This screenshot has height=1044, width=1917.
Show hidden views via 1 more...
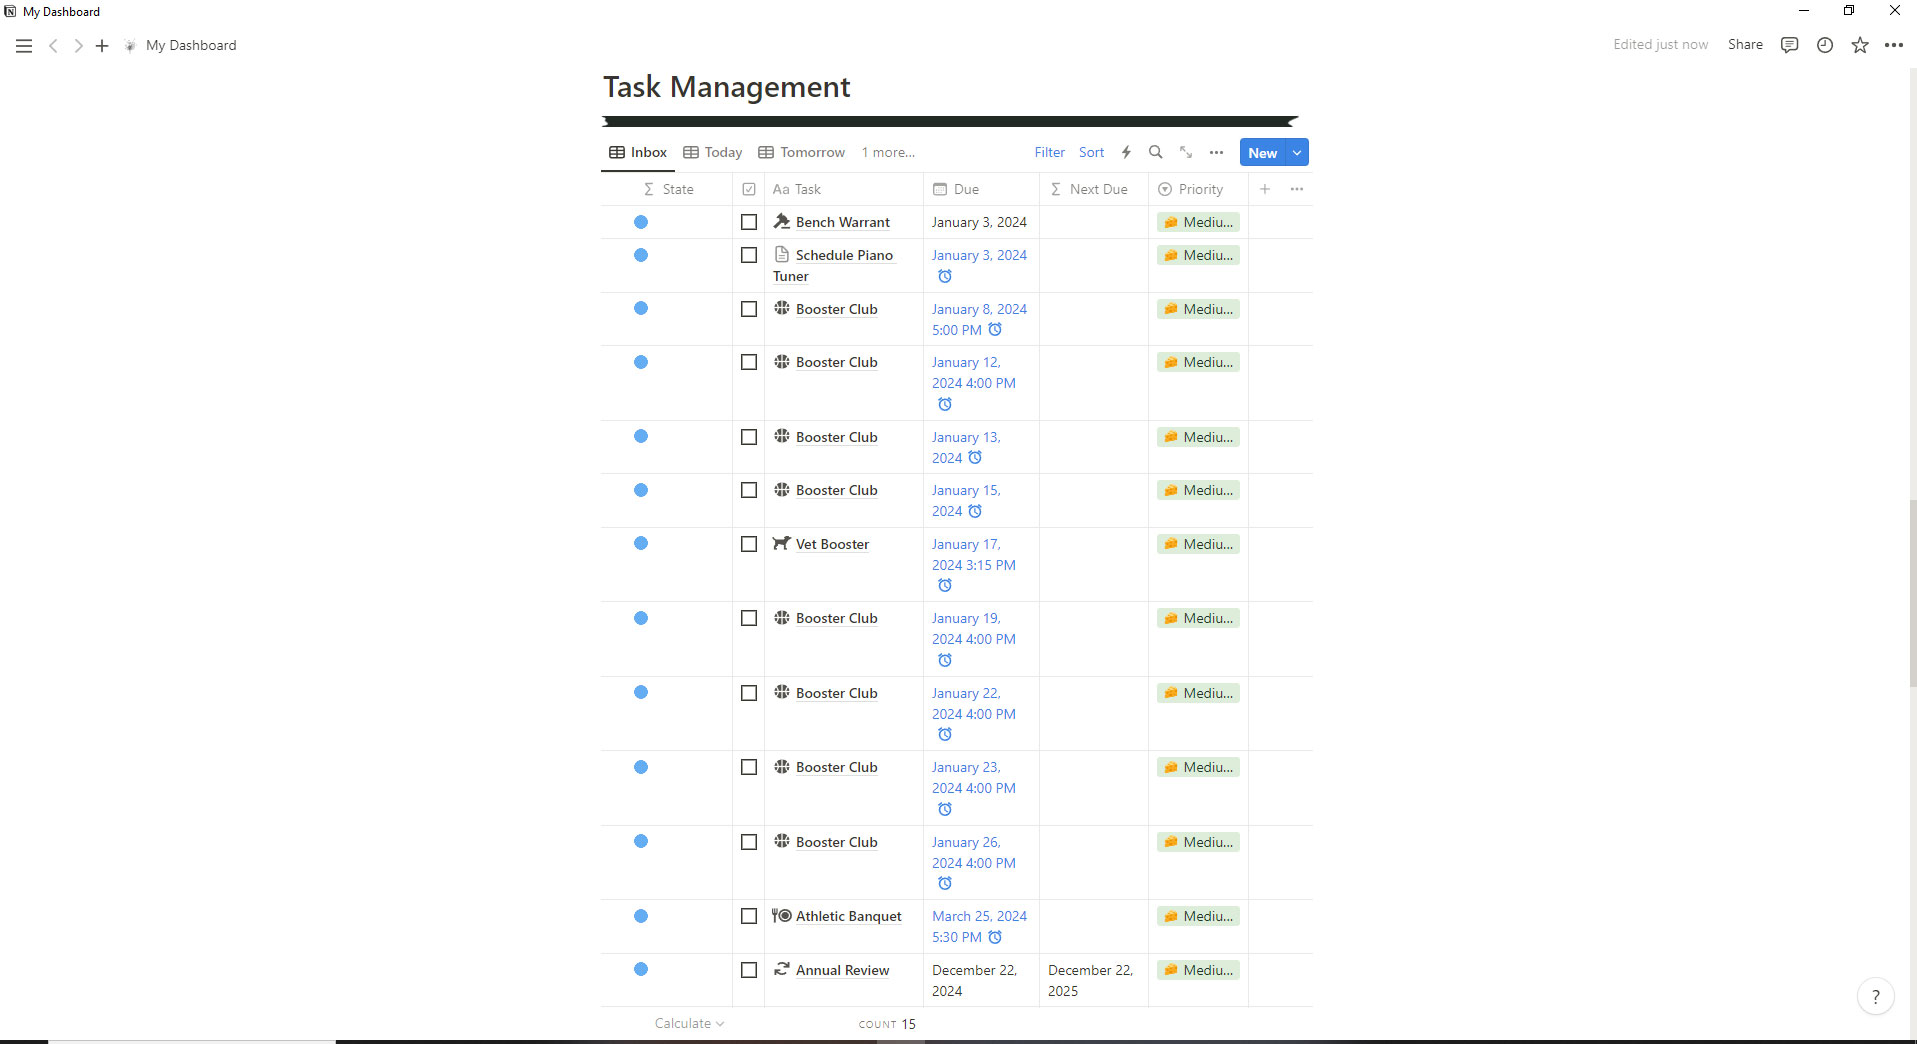coord(887,152)
